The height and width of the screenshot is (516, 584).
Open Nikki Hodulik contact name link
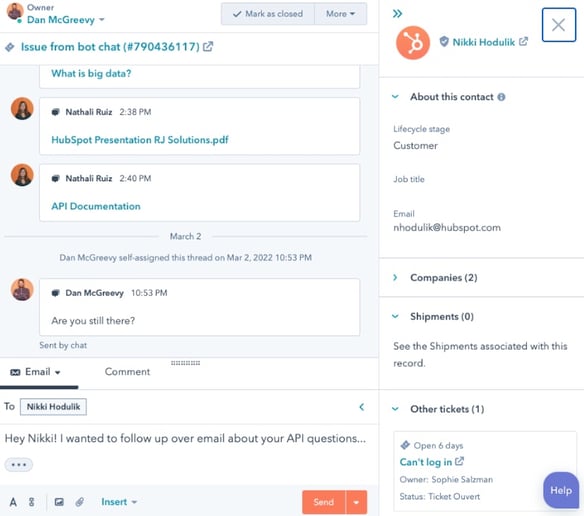pos(483,42)
